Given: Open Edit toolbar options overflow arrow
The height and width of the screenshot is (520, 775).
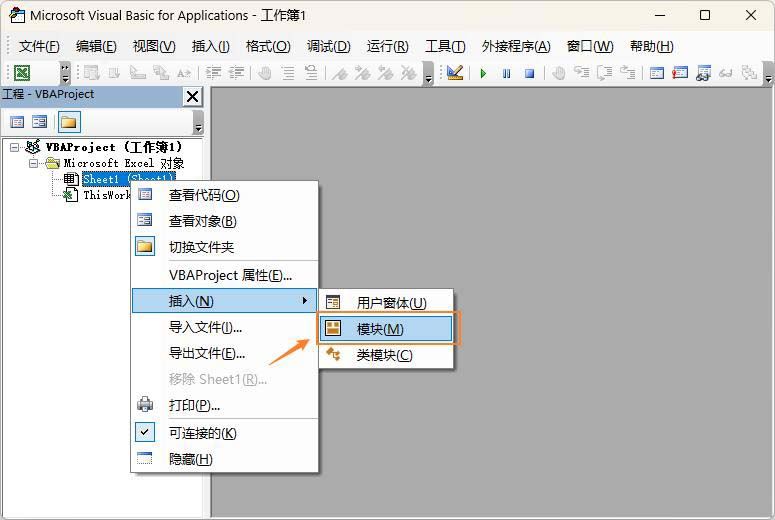Looking at the screenshot, I should click(x=429, y=73).
